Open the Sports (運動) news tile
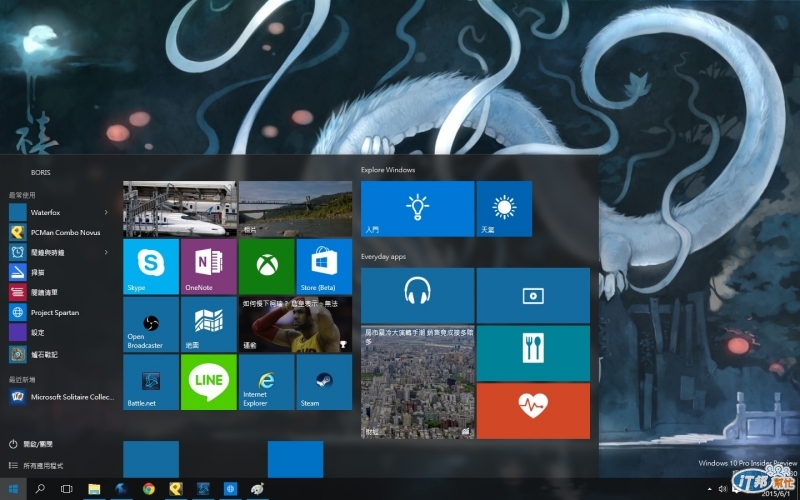 pyautogui.click(x=295, y=324)
